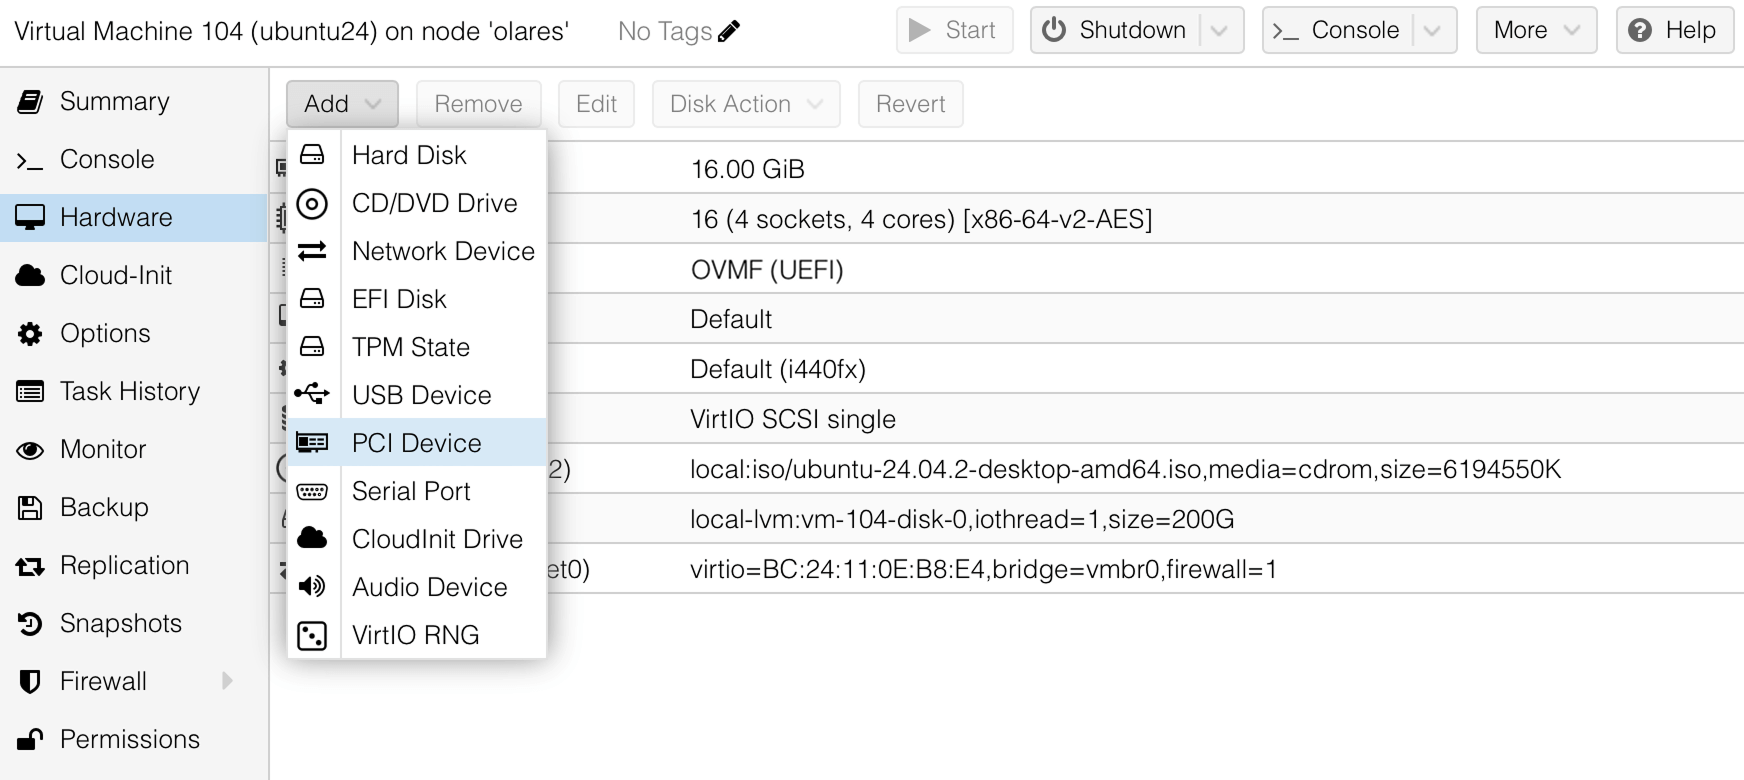The width and height of the screenshot is (1744, 780).
Task: Expand the Console dropdown arrow
Action: 1432,31
